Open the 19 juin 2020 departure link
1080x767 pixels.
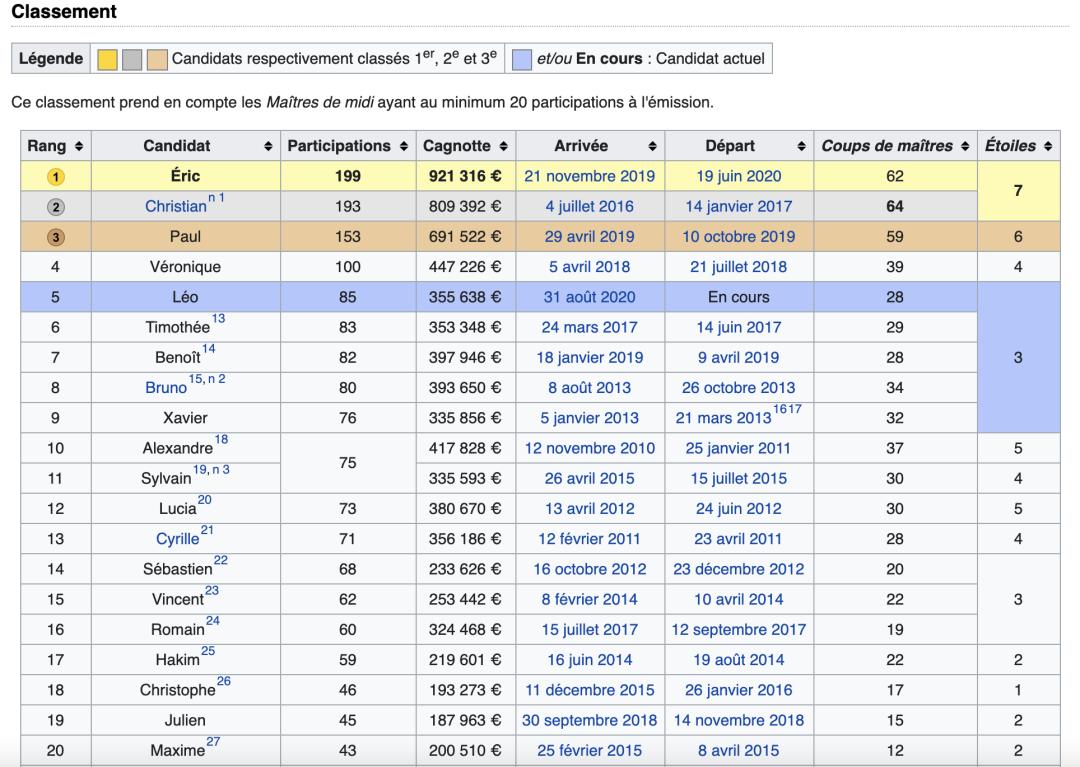click(738, 176)
